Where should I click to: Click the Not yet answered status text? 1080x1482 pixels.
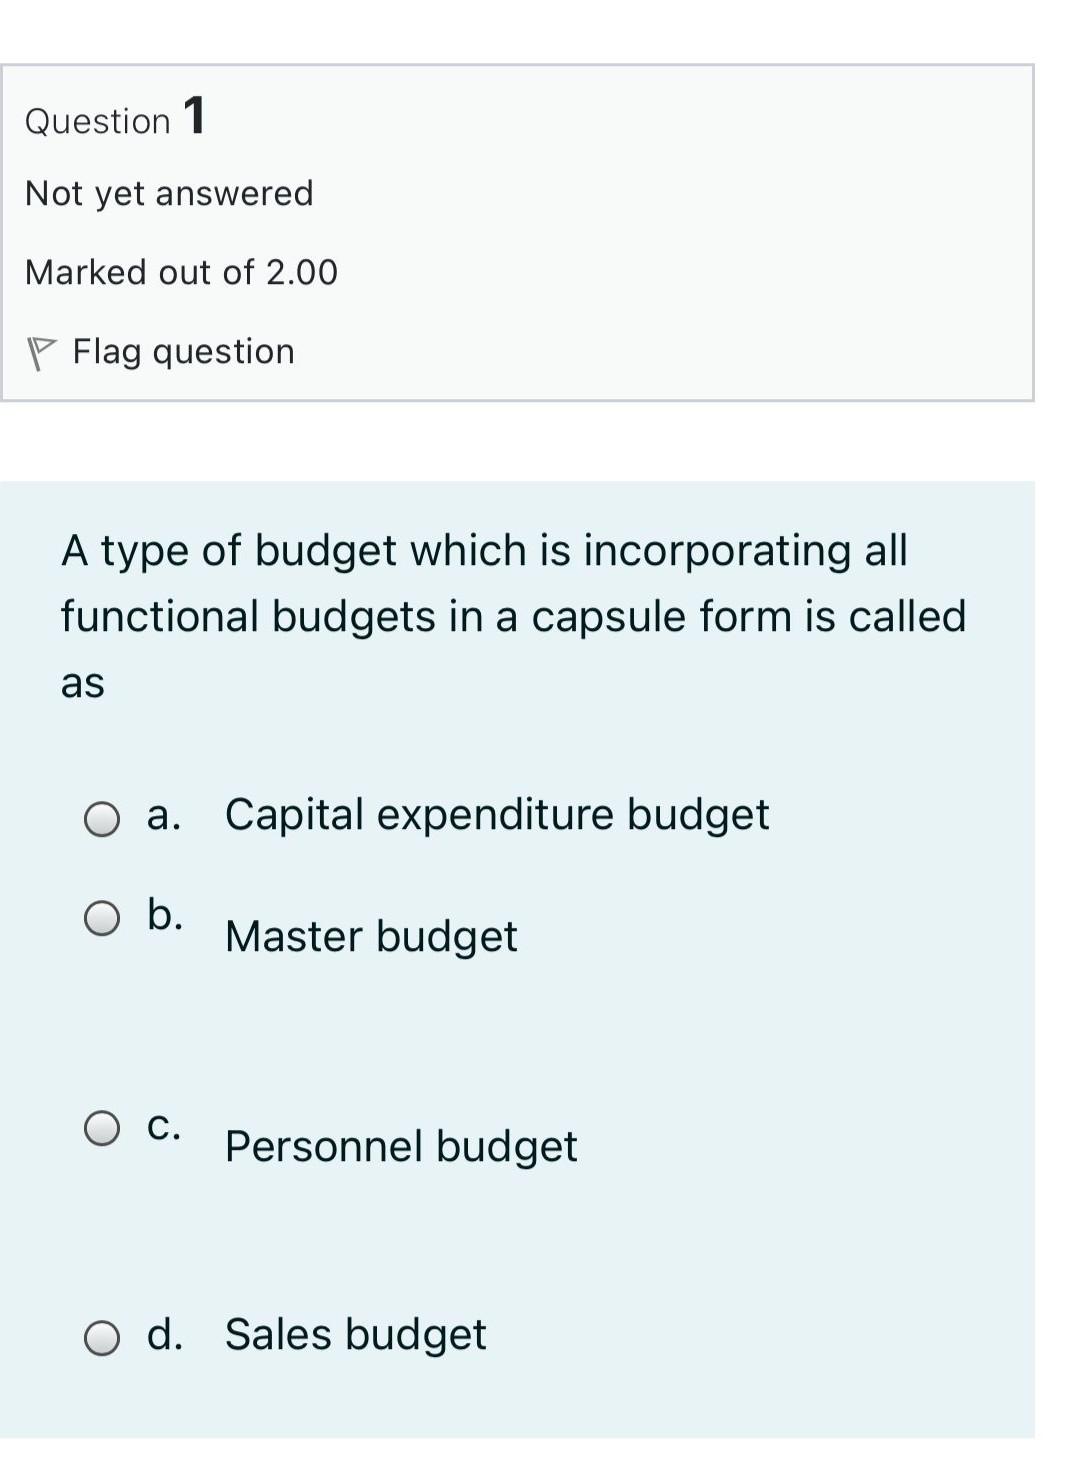point(170,193)
